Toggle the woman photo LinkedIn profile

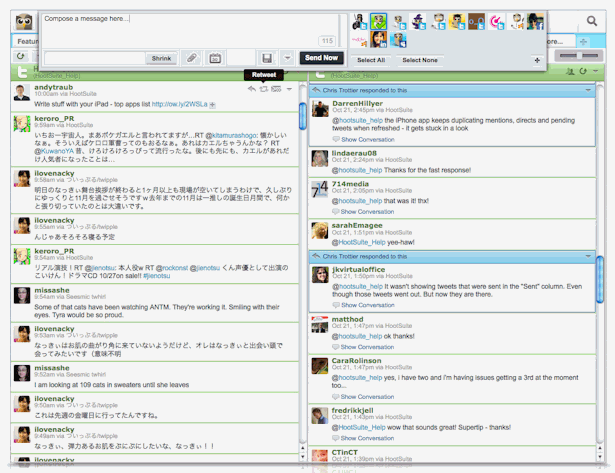pos(378,40)
